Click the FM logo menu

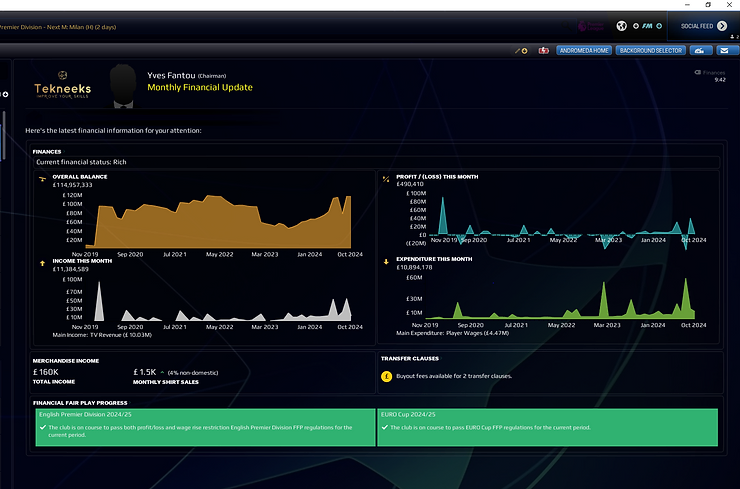coord(648,26)
